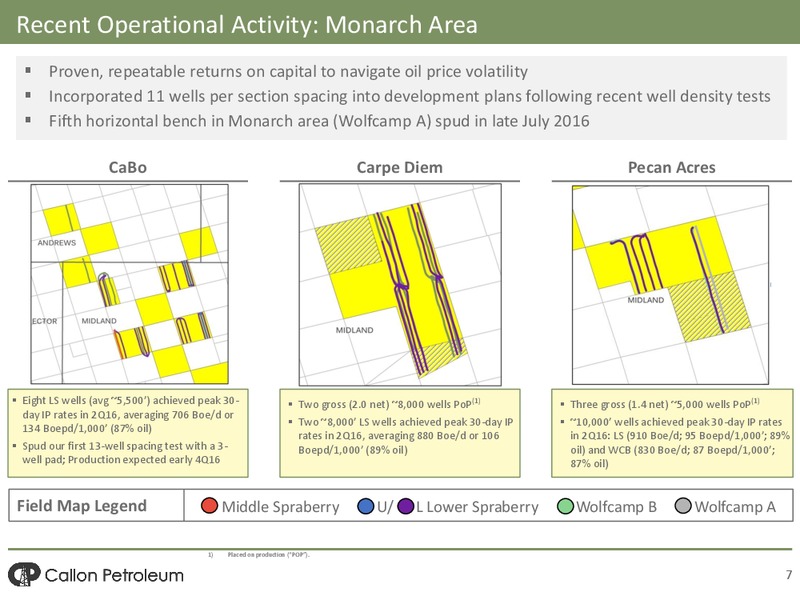Click the ECTOR county label on CaBo map
Screen dimensions: 800x600
[44, 321]
